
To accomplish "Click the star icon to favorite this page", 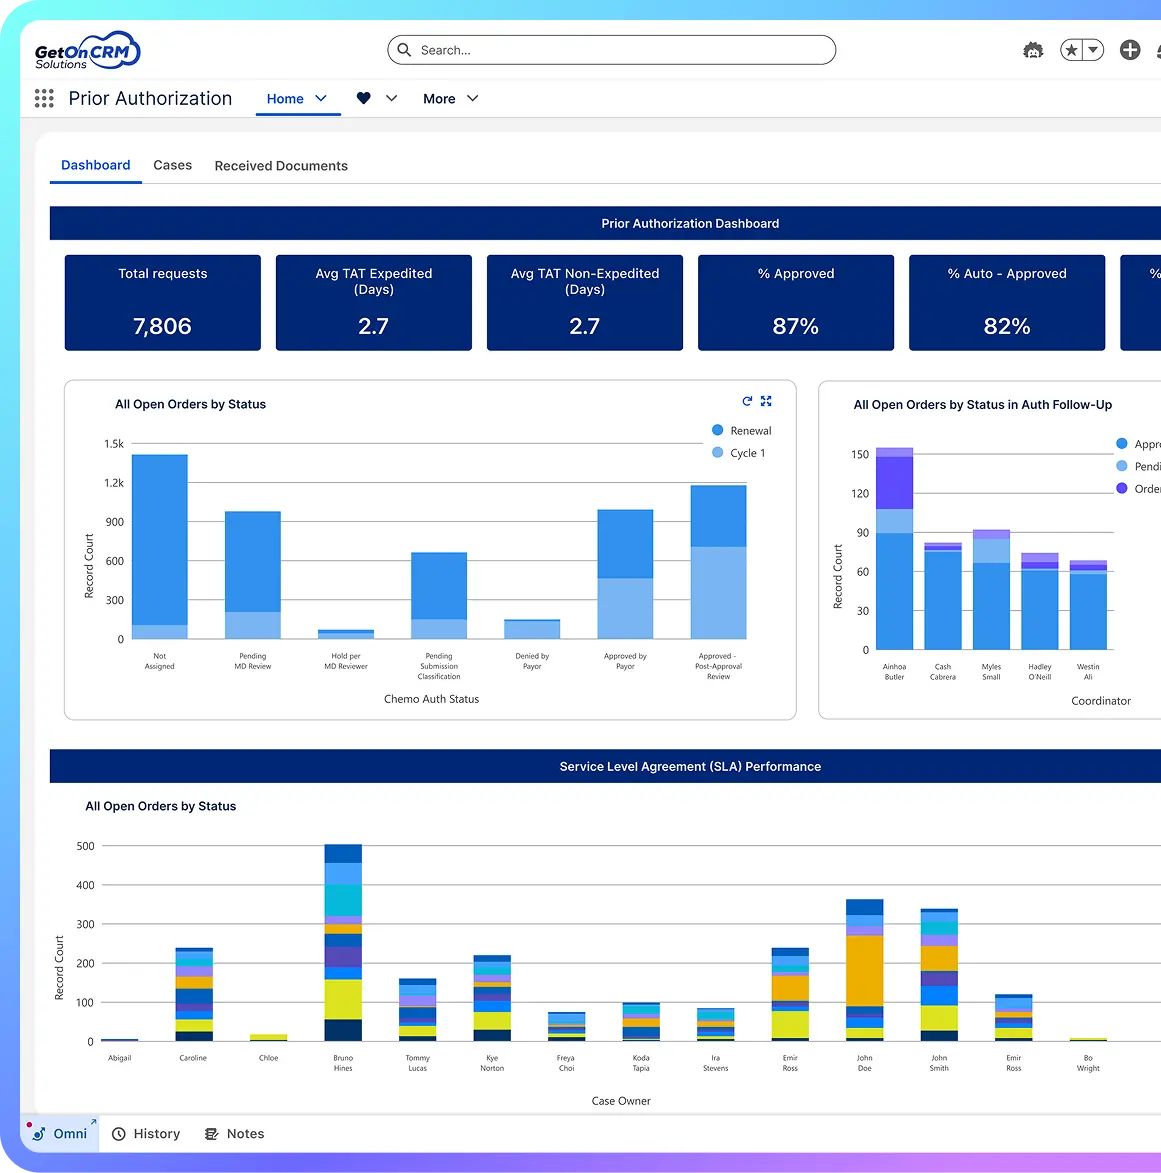I will (x=1073, y=49).
